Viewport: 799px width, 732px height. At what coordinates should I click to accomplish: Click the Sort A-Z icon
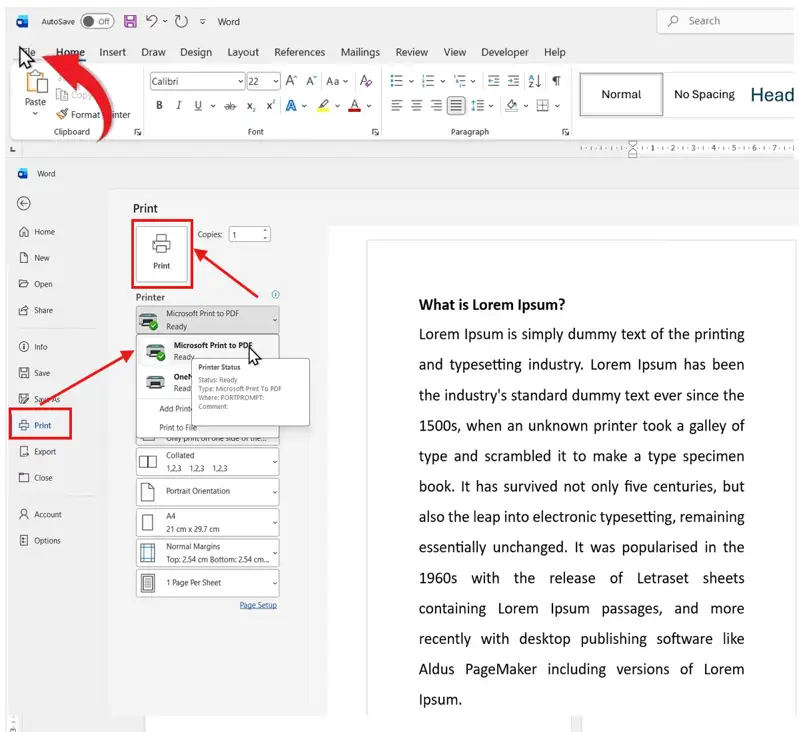click(535, 80)
